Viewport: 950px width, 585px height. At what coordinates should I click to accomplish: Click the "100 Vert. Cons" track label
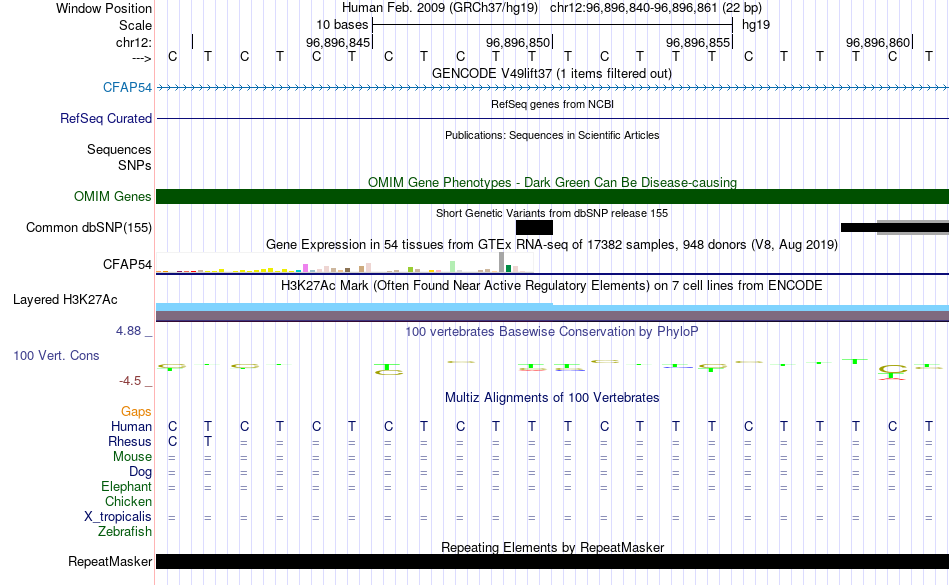tap(56, 355)
